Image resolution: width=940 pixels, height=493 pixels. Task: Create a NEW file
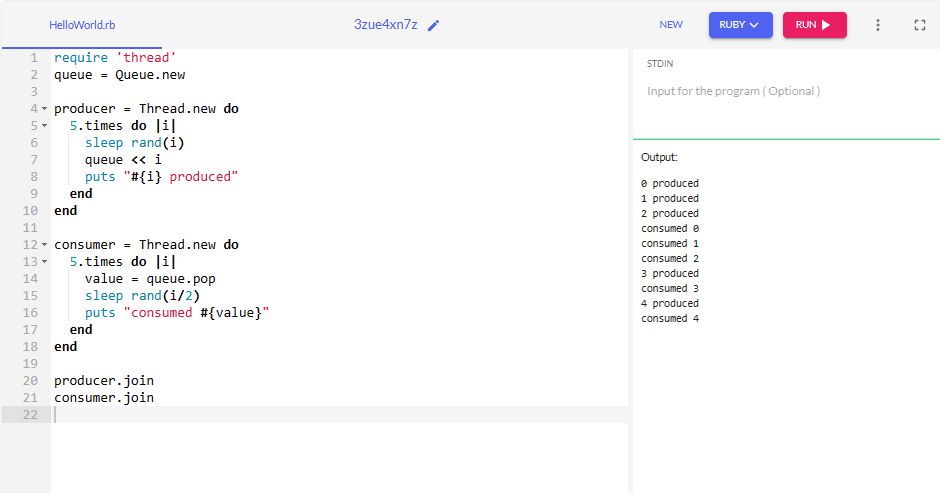click(671, 25)
